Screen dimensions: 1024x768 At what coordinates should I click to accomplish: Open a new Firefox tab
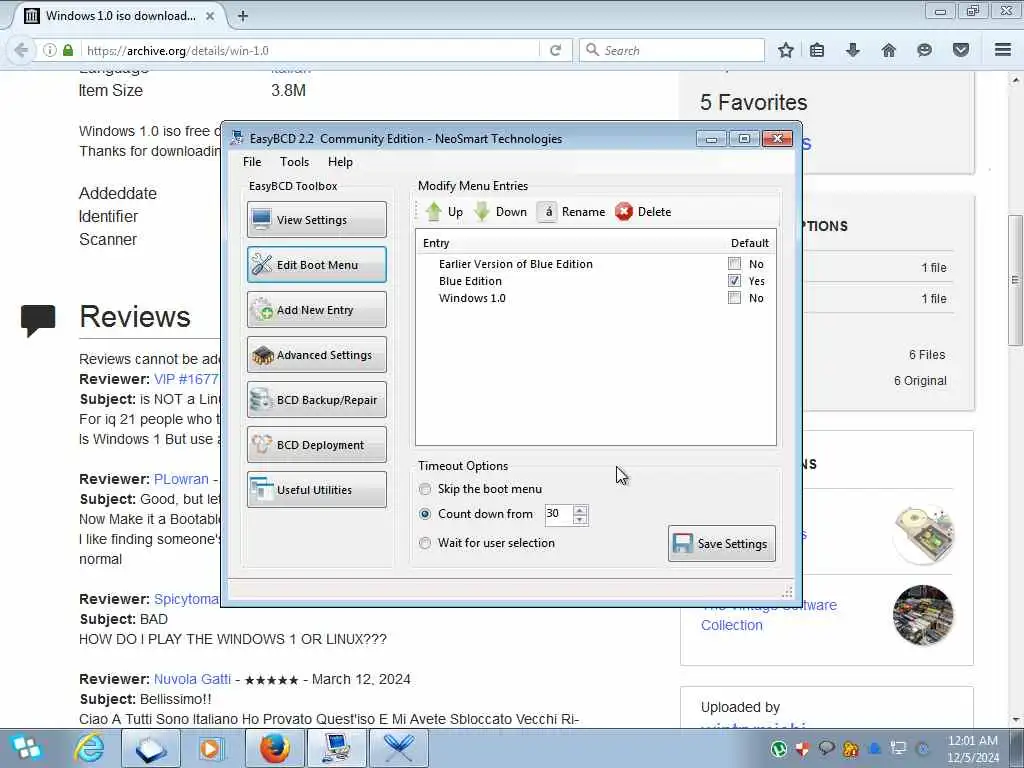coord(243,16)
